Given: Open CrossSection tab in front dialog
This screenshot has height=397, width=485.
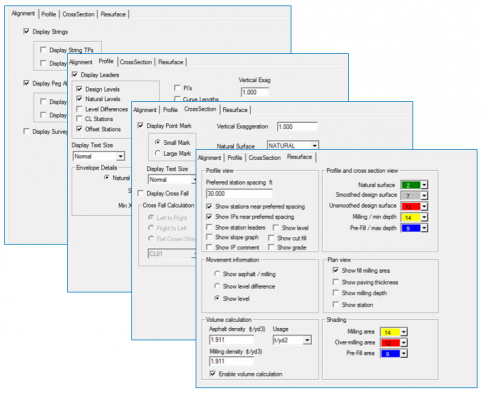Looking at the screenshot, I should (x=265, y=158).
